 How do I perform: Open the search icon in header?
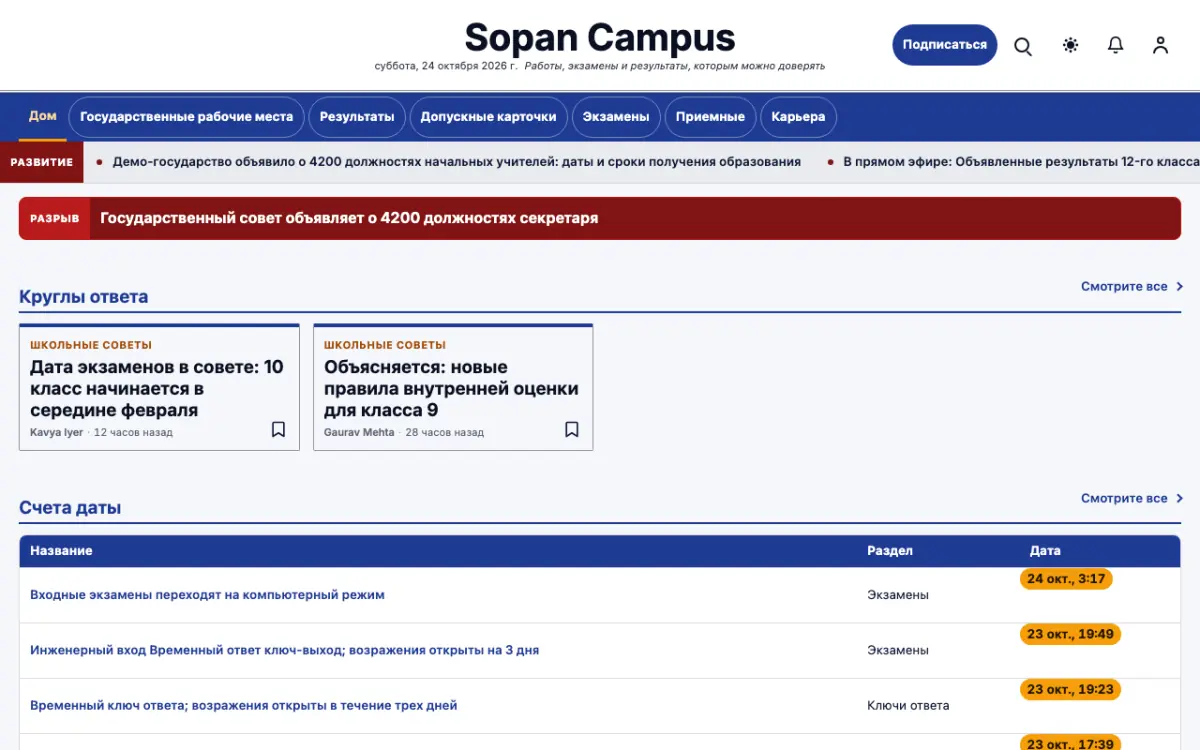click(1023, 46)
